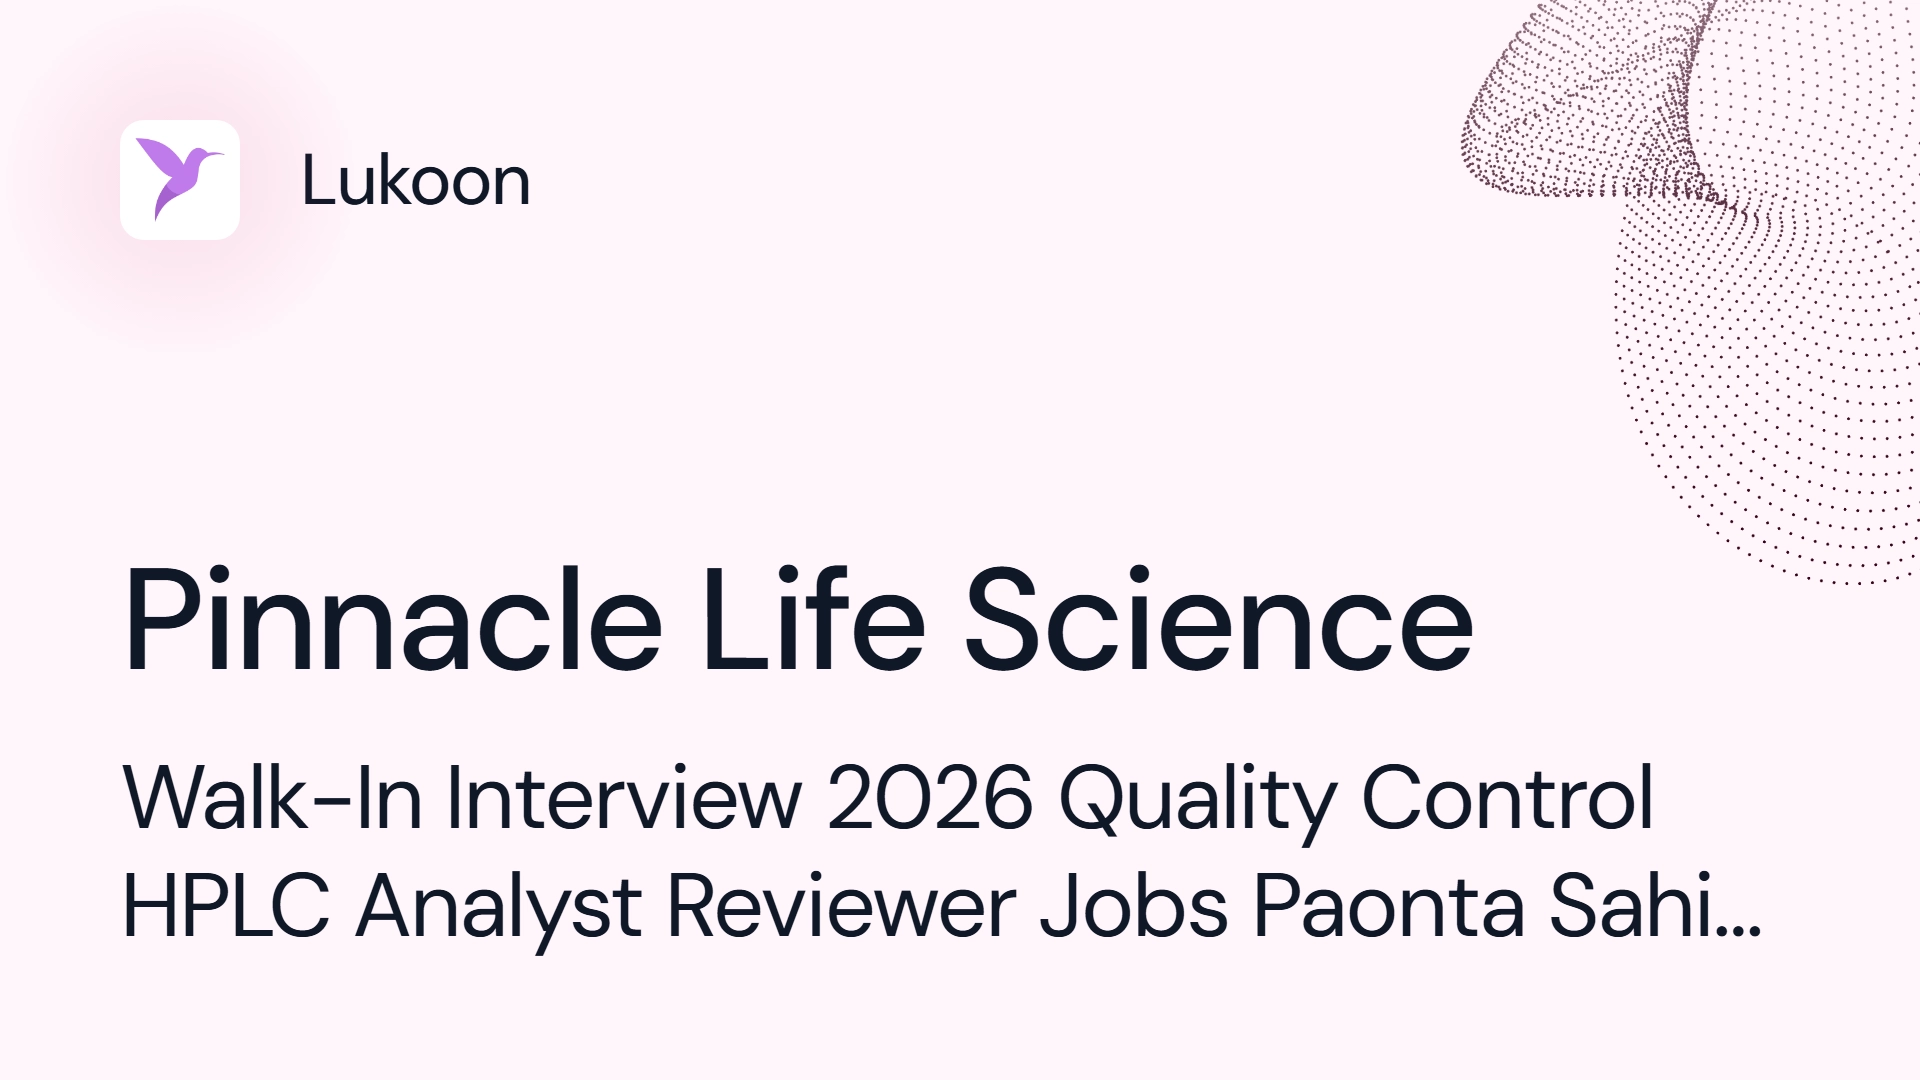Viewport: 1920px width, 1080px height.
Task: Click the HPLC text in subtitle
Action: point(226,907)
